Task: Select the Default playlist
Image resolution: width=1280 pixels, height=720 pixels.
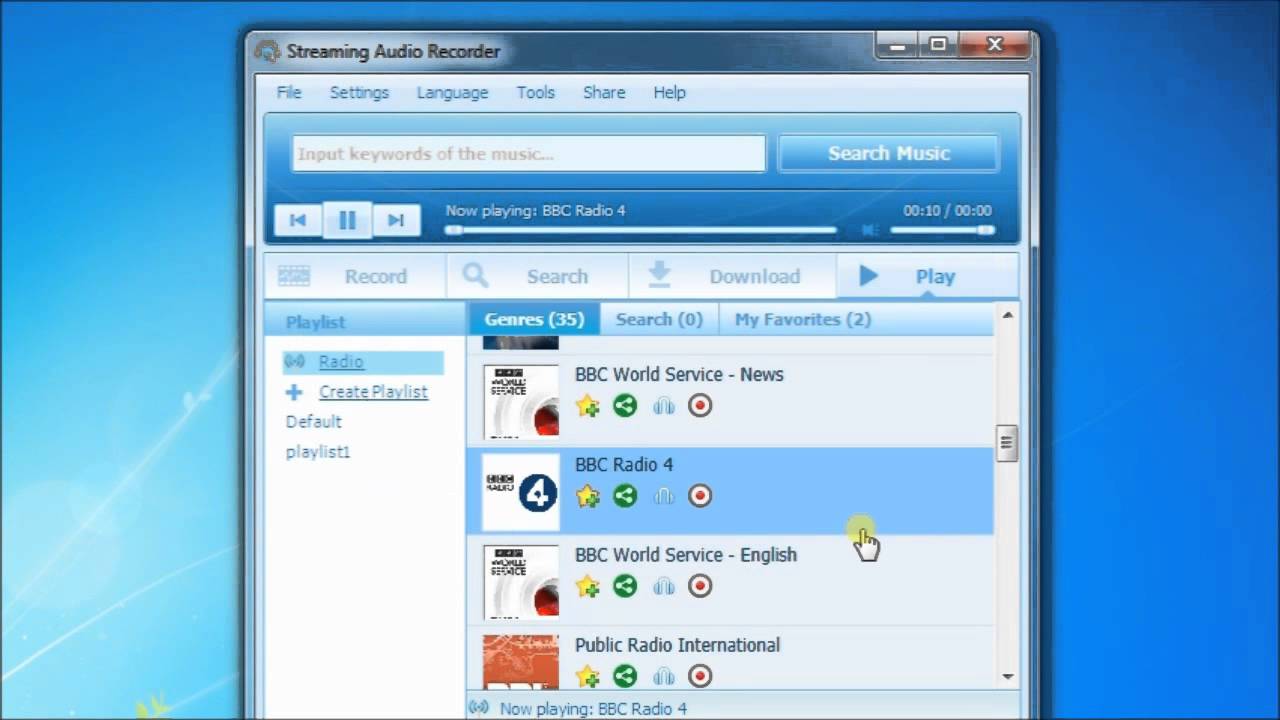Action: click(x=314, y=422)
